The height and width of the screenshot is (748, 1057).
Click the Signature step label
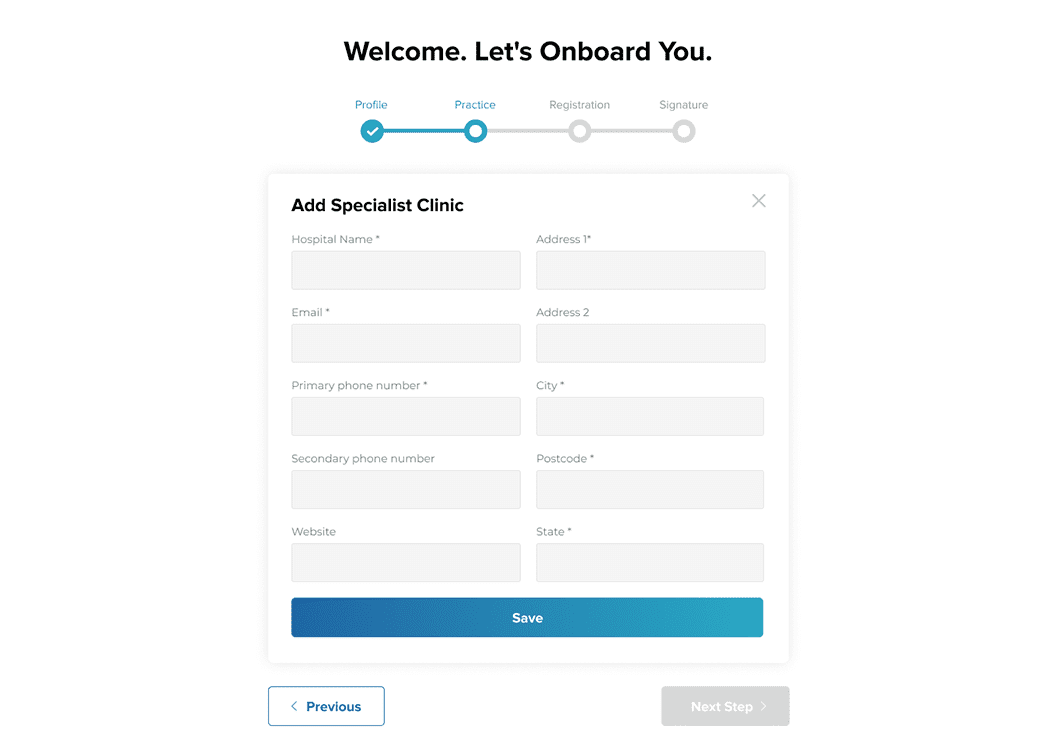[x=683, y=105]
